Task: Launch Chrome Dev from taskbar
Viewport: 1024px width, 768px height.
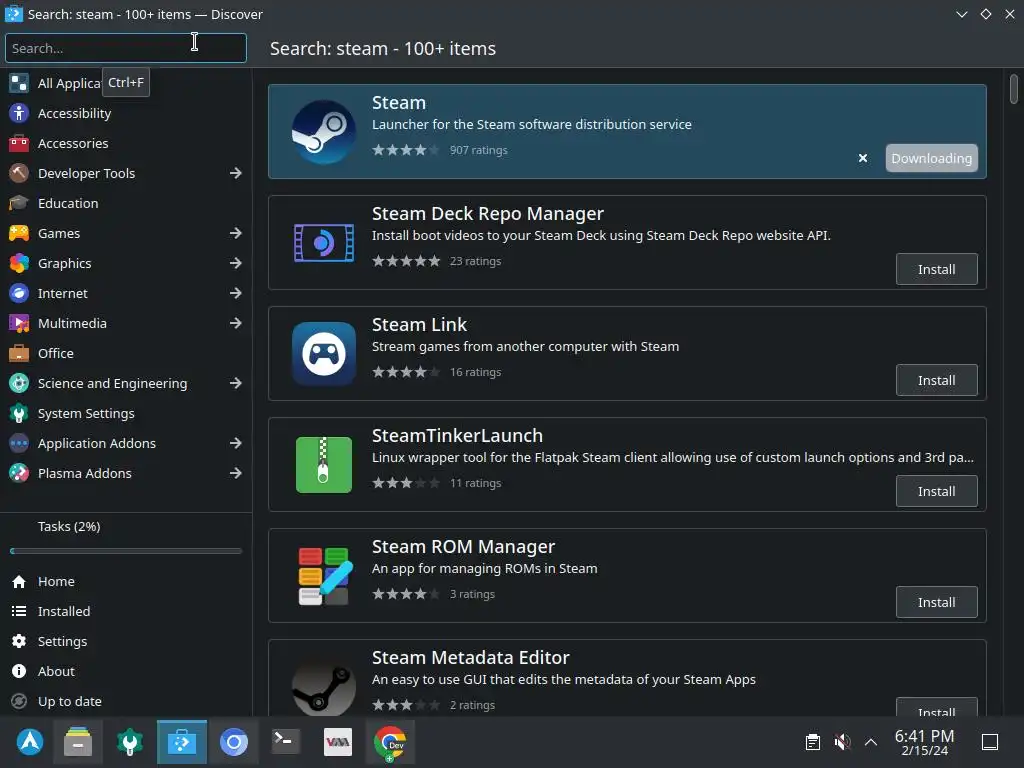Action: tap(390, 743)
